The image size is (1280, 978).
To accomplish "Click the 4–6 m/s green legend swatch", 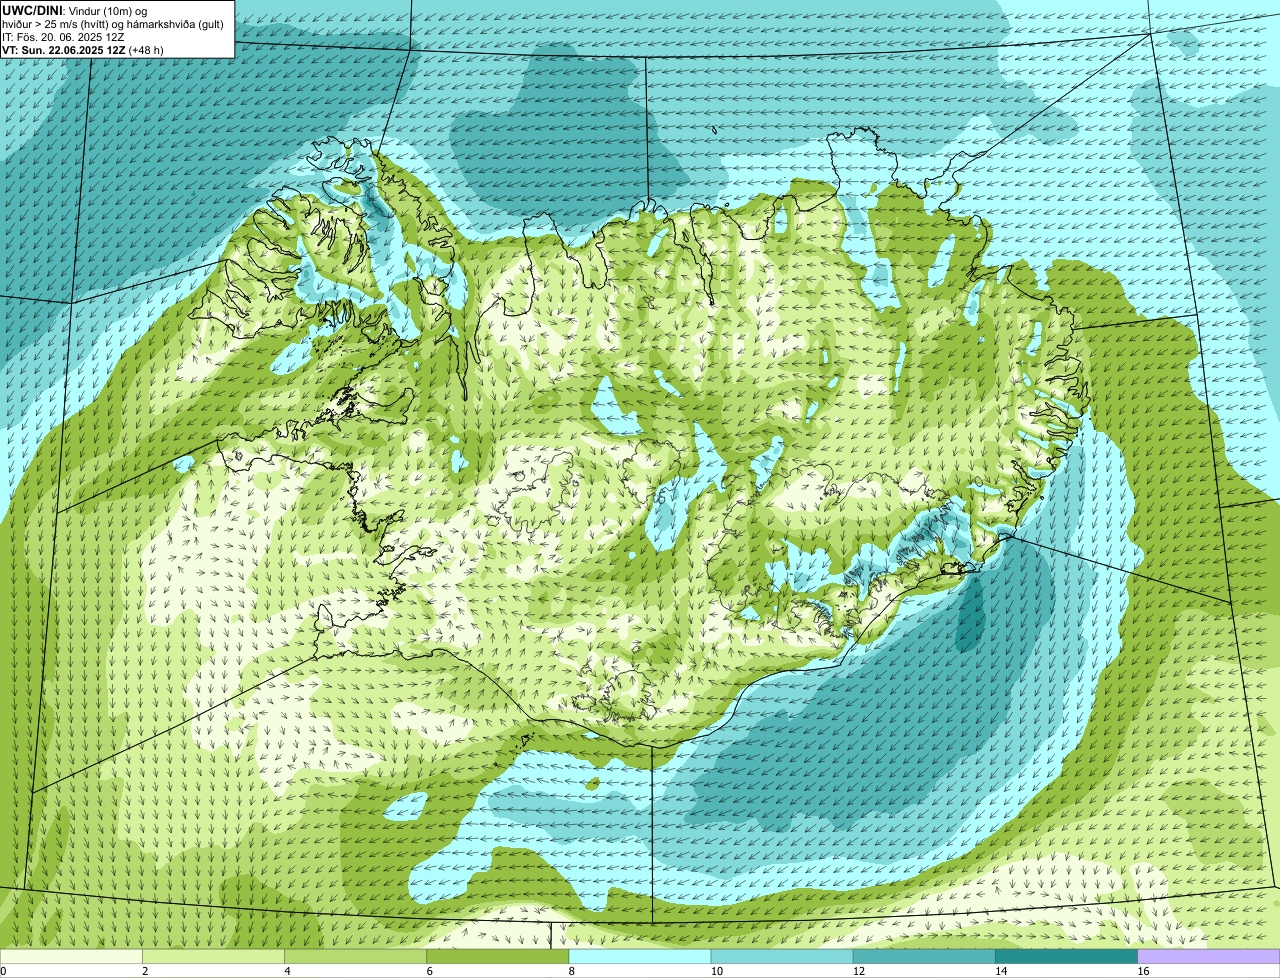I will (x=356, y=957).
